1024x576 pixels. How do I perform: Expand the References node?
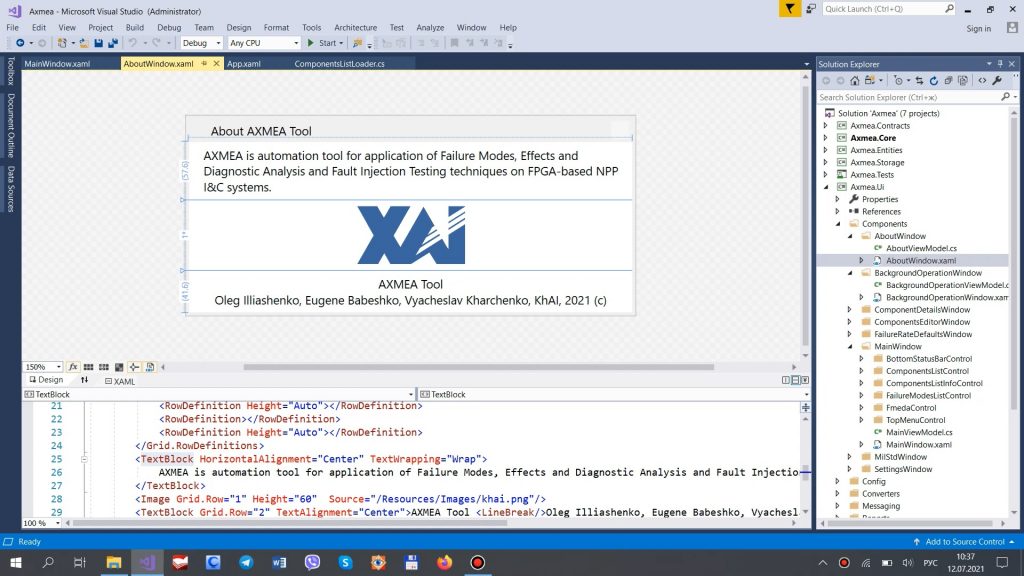point(838,212)
